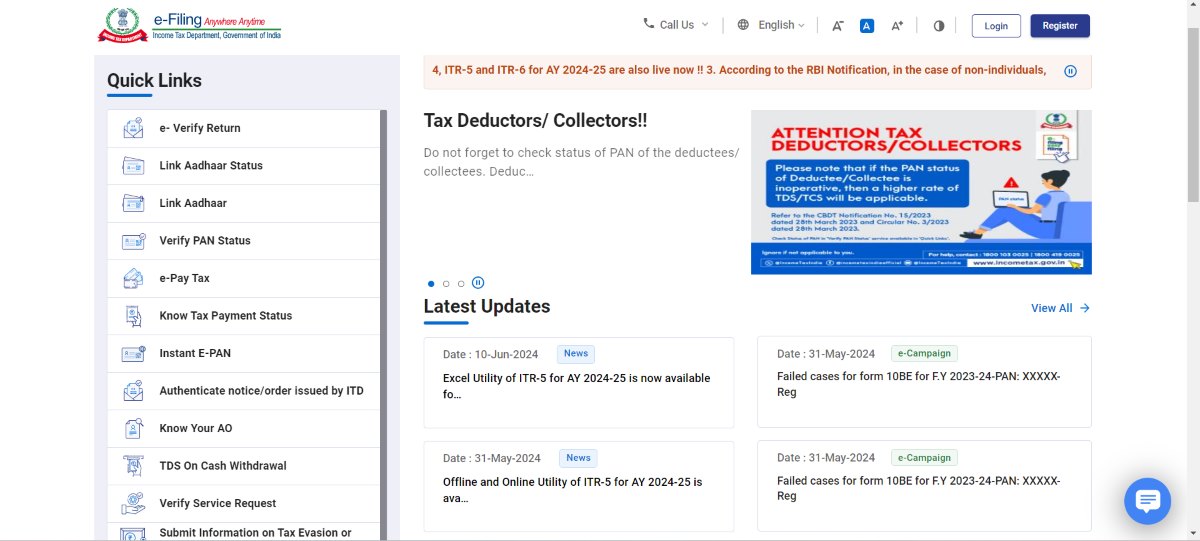Click the Verify PAN Status icon
The height and width of the screenshot is (541, 1200).
[x=133, y=241]
